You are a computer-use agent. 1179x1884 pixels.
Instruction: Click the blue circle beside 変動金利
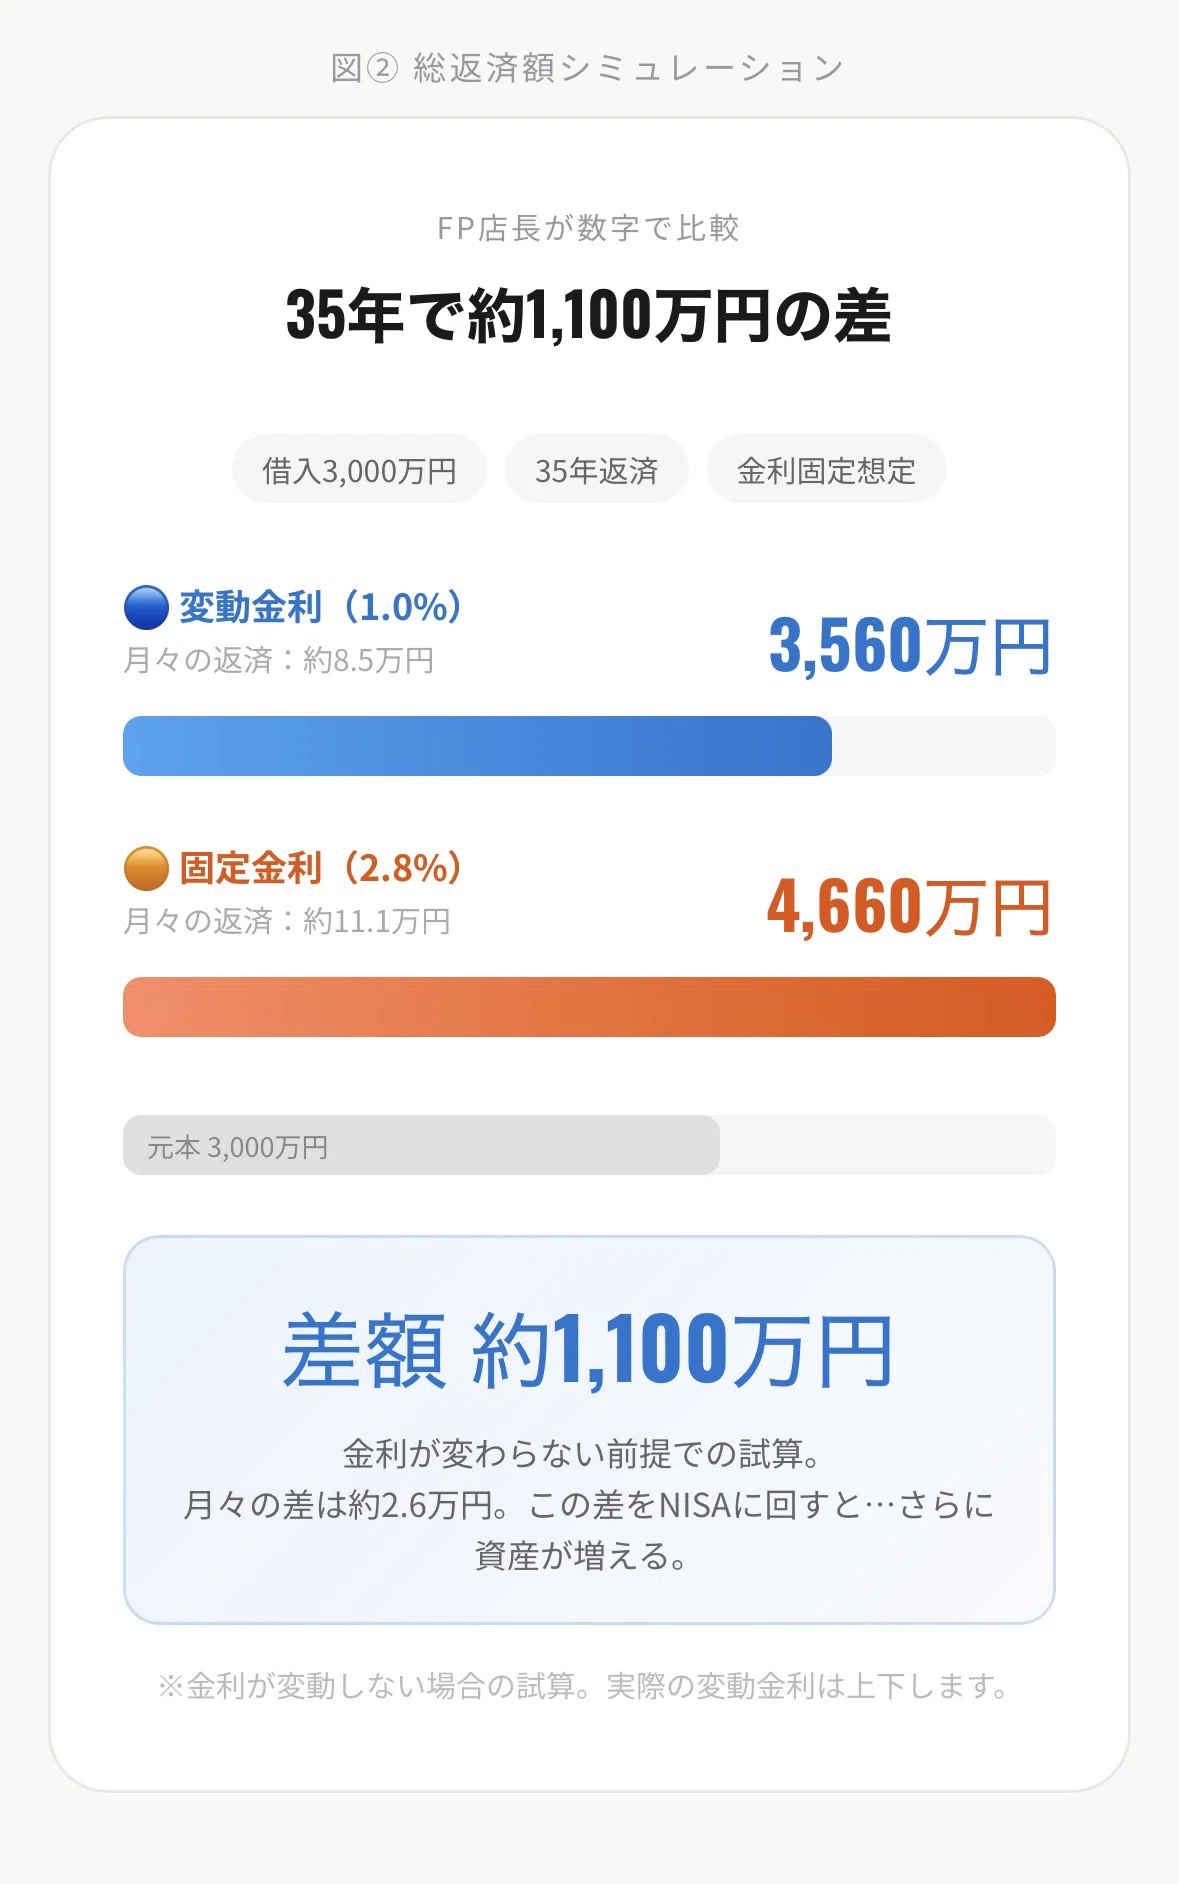coord(146,607)
